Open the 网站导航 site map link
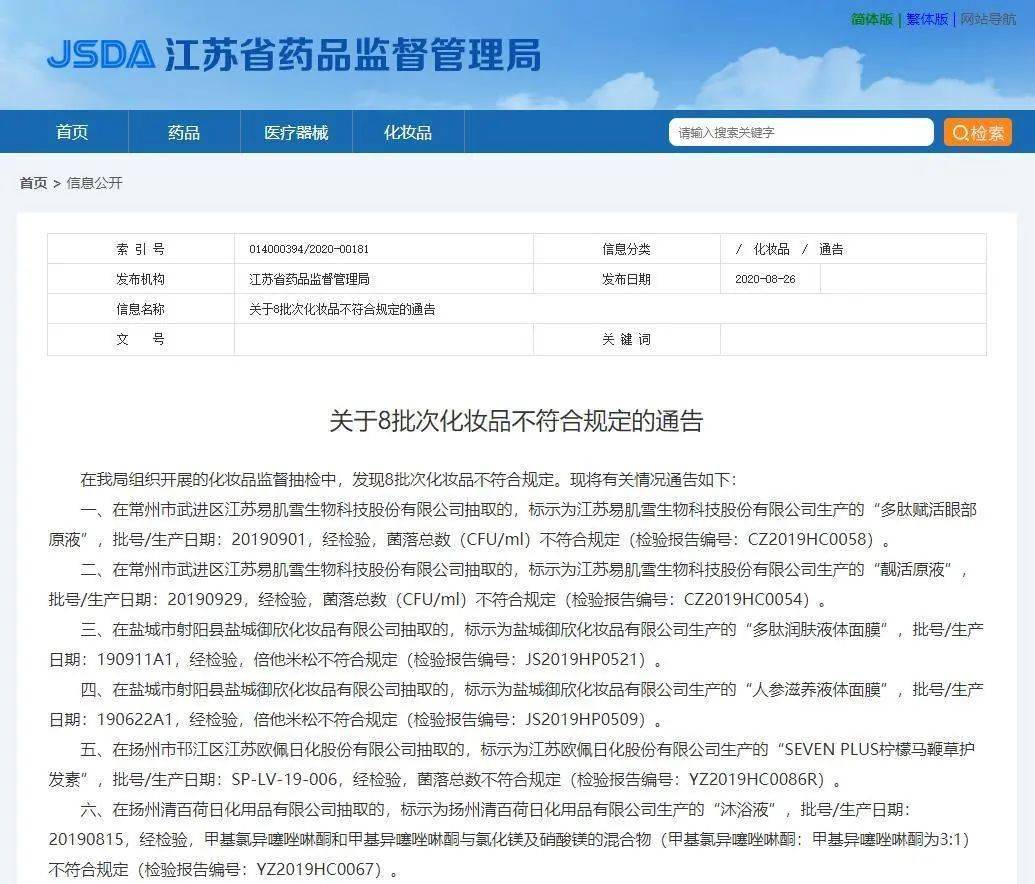This screenshot has height=884, width=1035. point(988,19)
